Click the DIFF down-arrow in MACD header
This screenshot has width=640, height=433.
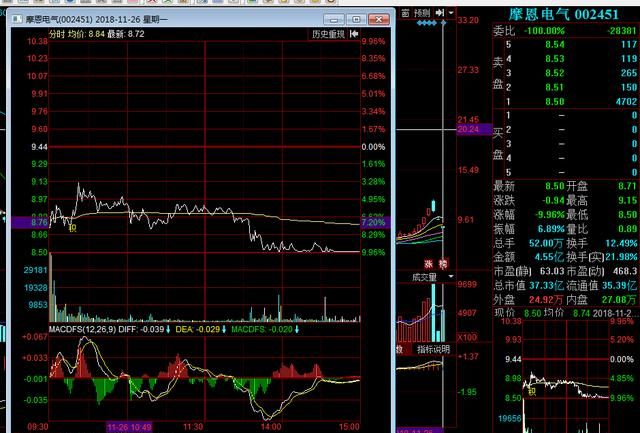168,328
